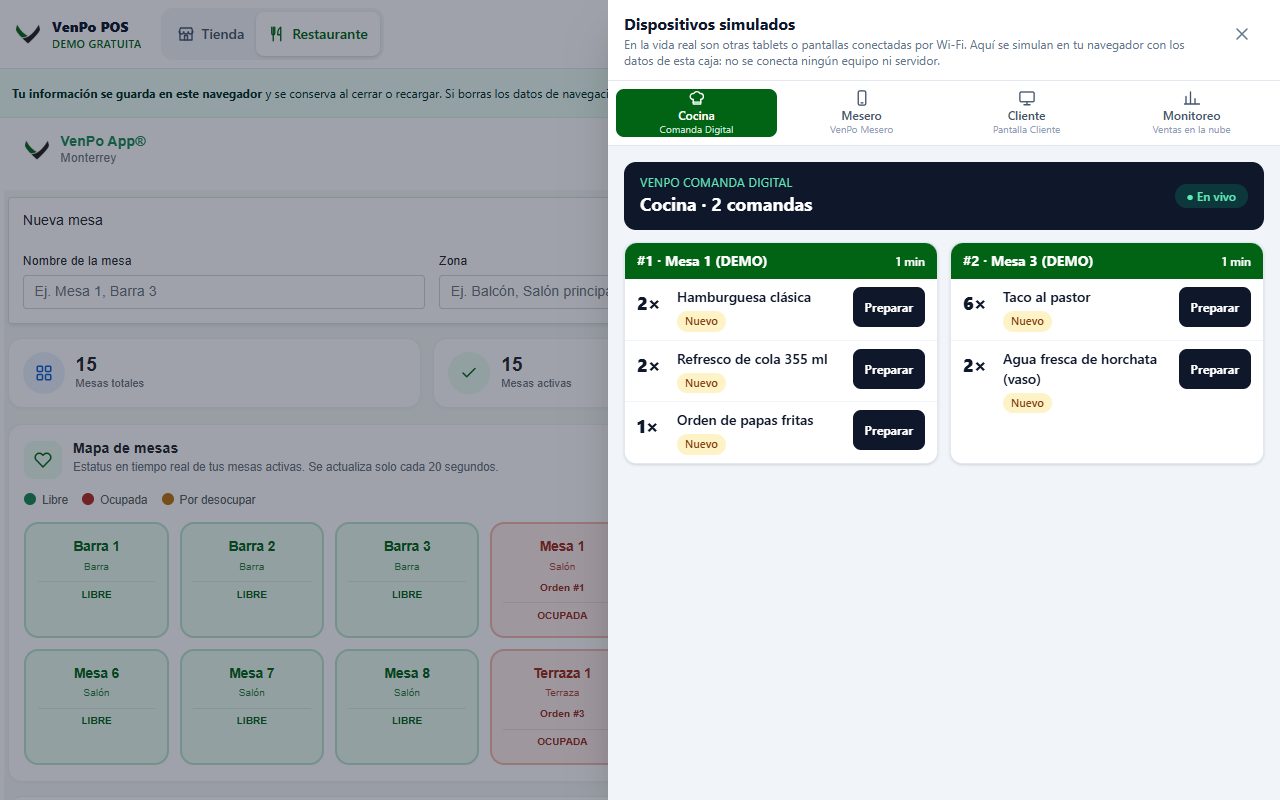Select the Mesero phone icon
The image size is (1280, 800).
pos(862,98)
